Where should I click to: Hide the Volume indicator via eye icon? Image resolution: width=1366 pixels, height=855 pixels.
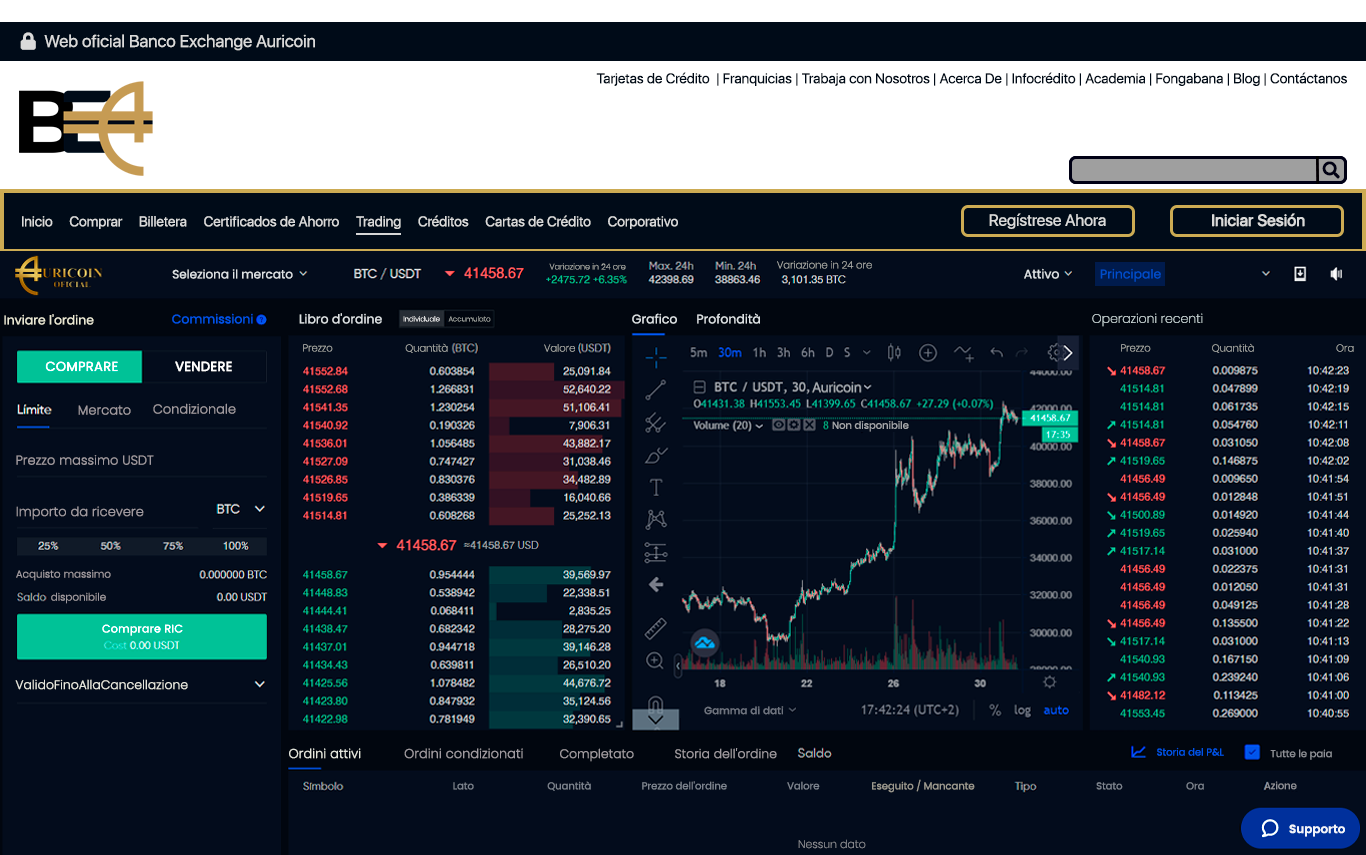[778, 425]
